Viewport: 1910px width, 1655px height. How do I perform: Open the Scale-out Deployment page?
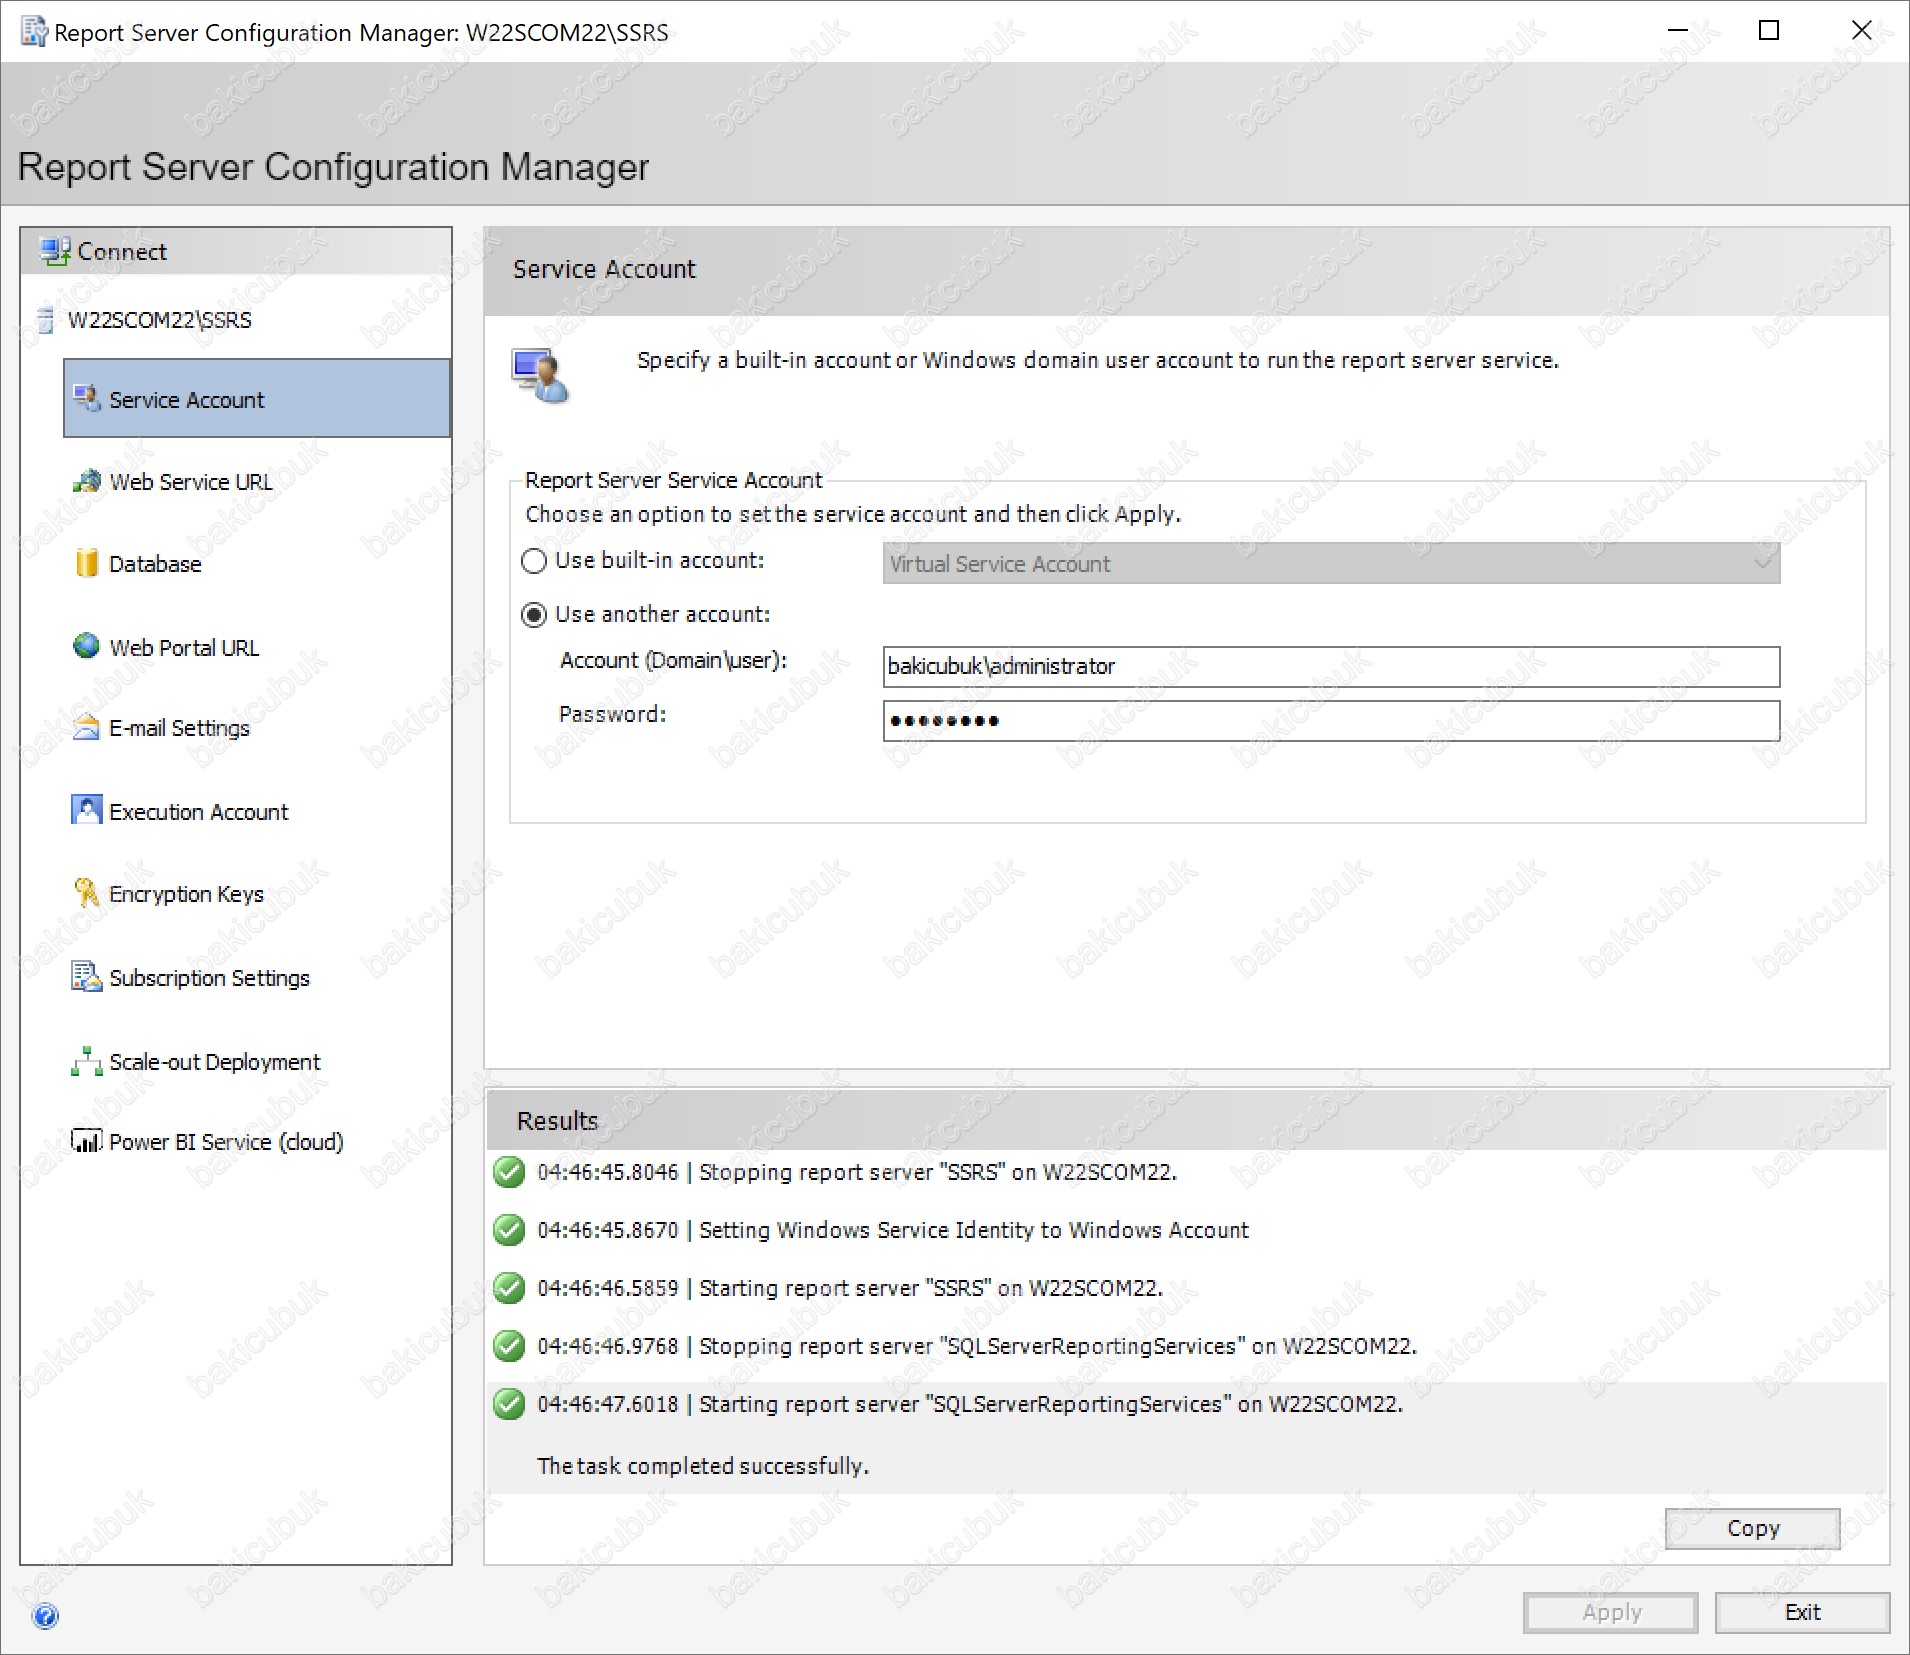(x=214, y=1062)
